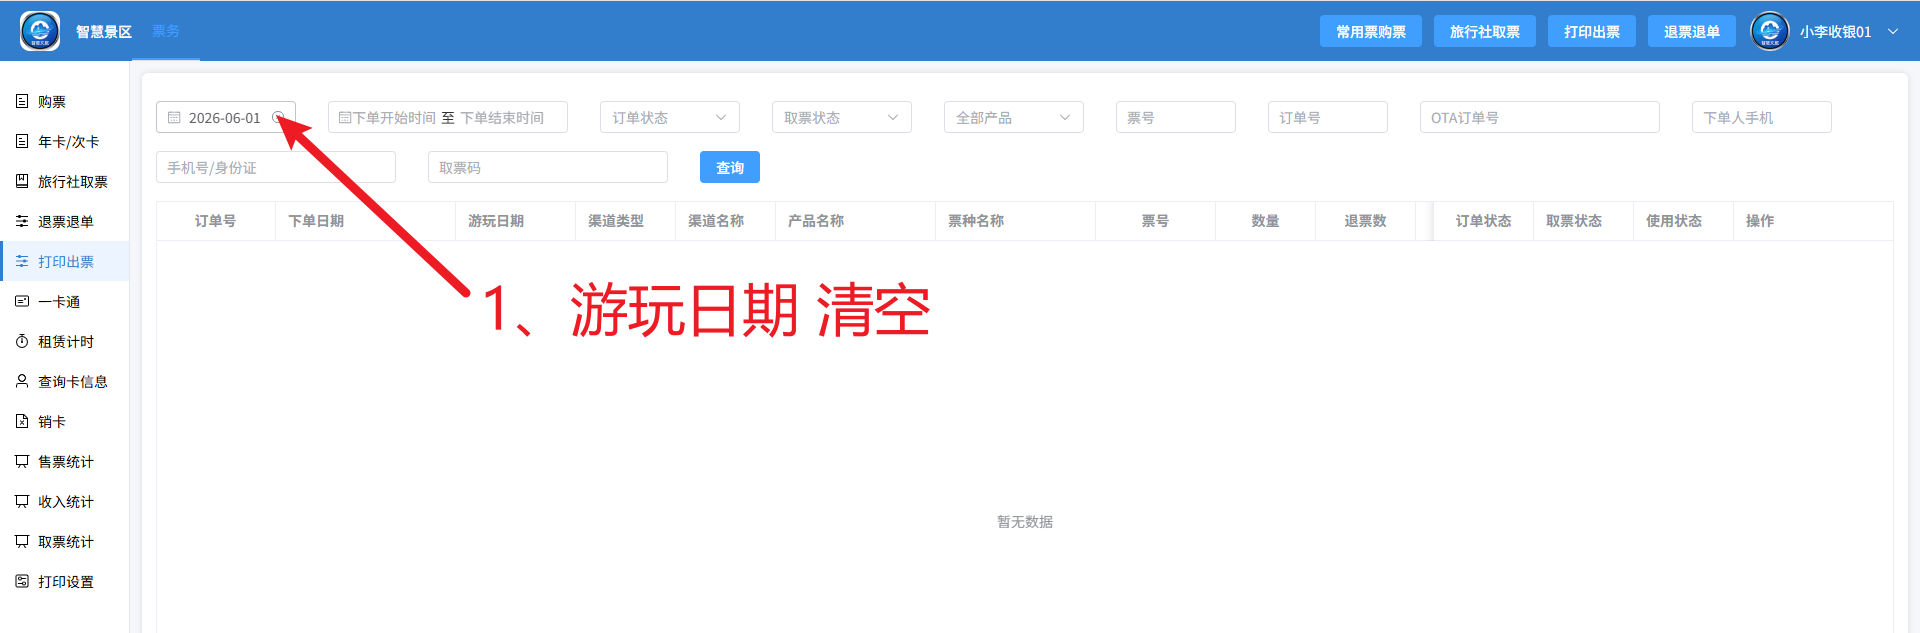Click the 销卡 sidebar icon
Image resolution: width=1920 pixels, height=633 pixels.
click(x=22, y=421)
